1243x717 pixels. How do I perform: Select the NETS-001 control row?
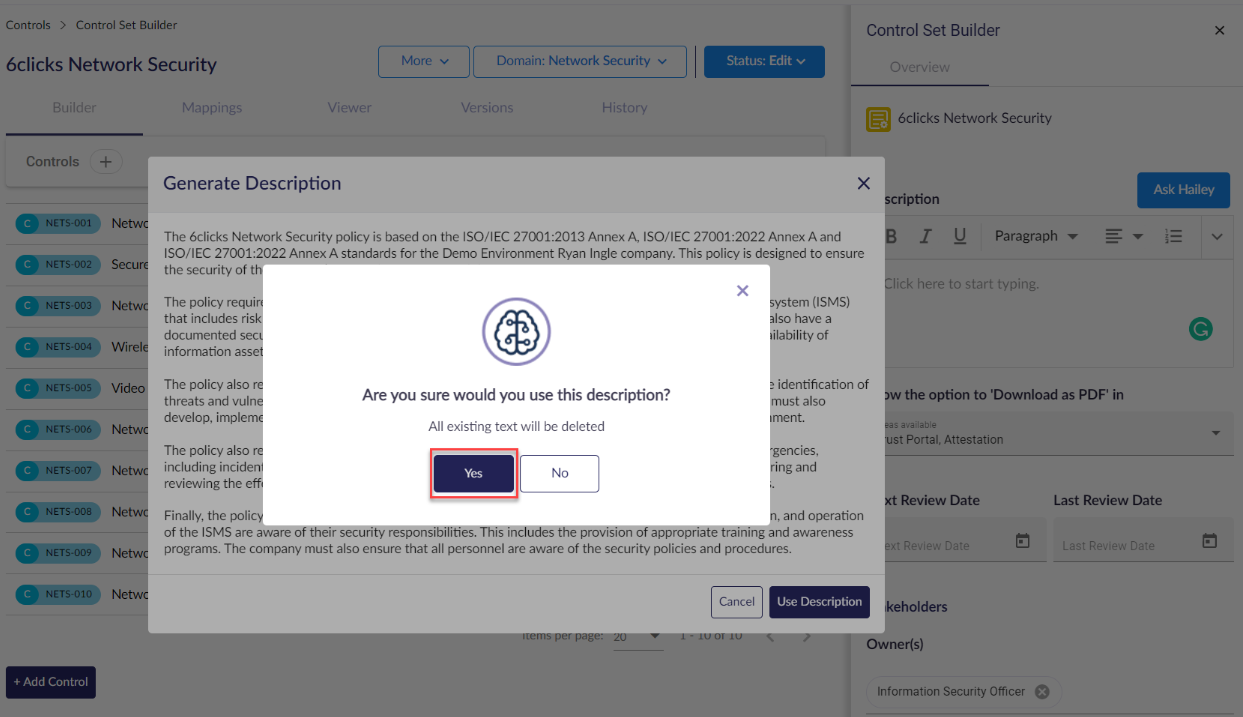[x=78, y=223]
